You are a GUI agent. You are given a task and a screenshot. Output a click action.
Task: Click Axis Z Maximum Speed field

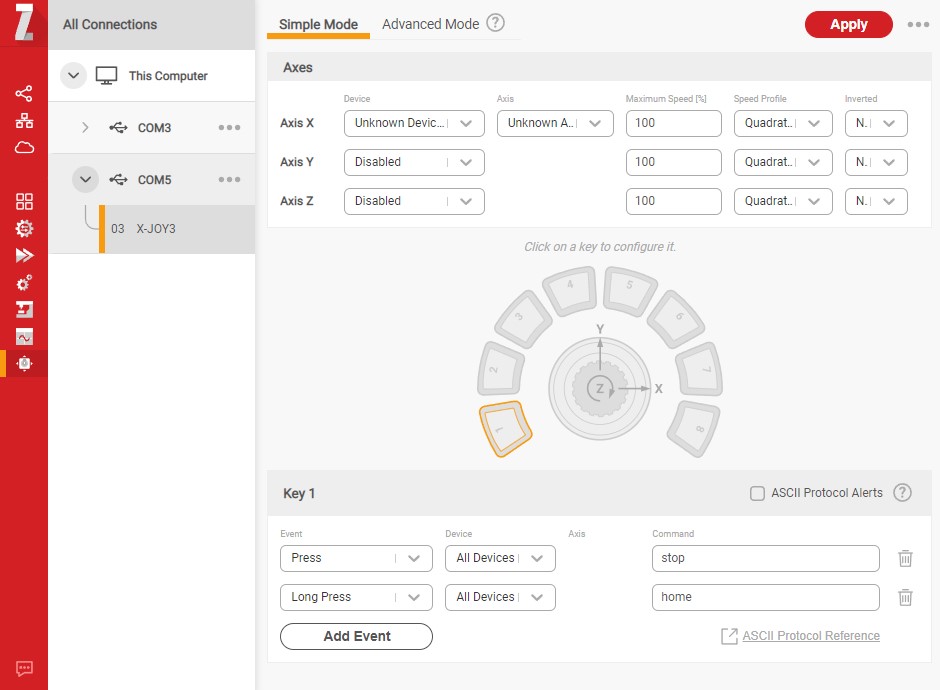(x=673, y=201)
